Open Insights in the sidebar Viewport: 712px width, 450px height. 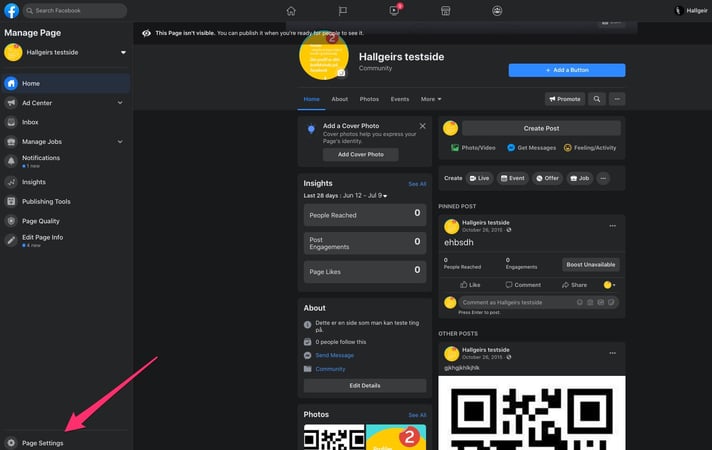click(66, 182)
